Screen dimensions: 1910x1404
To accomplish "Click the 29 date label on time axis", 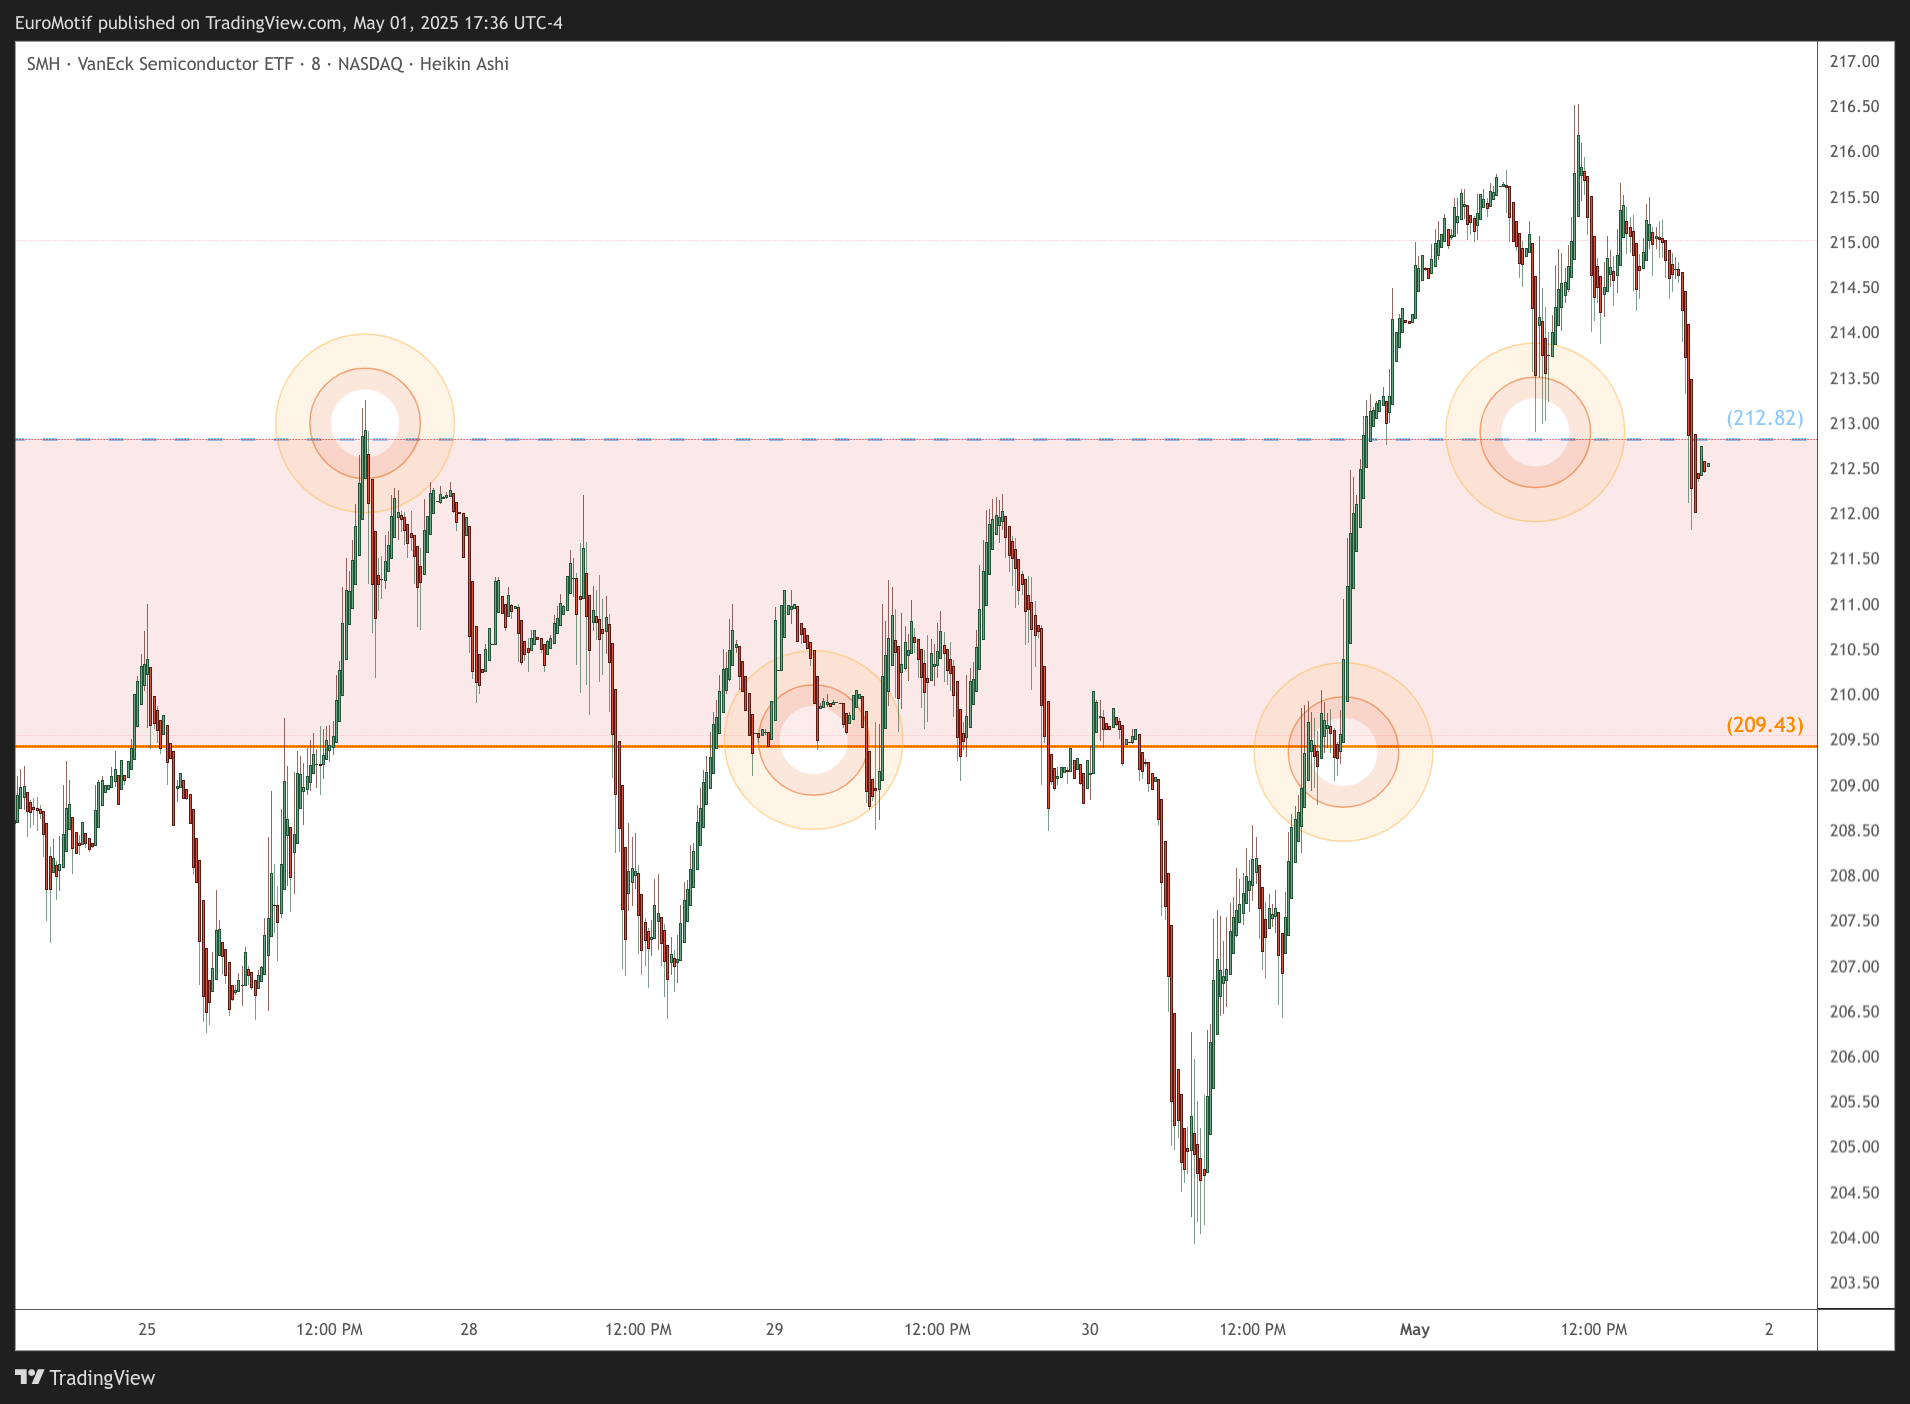I will point(775,1329).
